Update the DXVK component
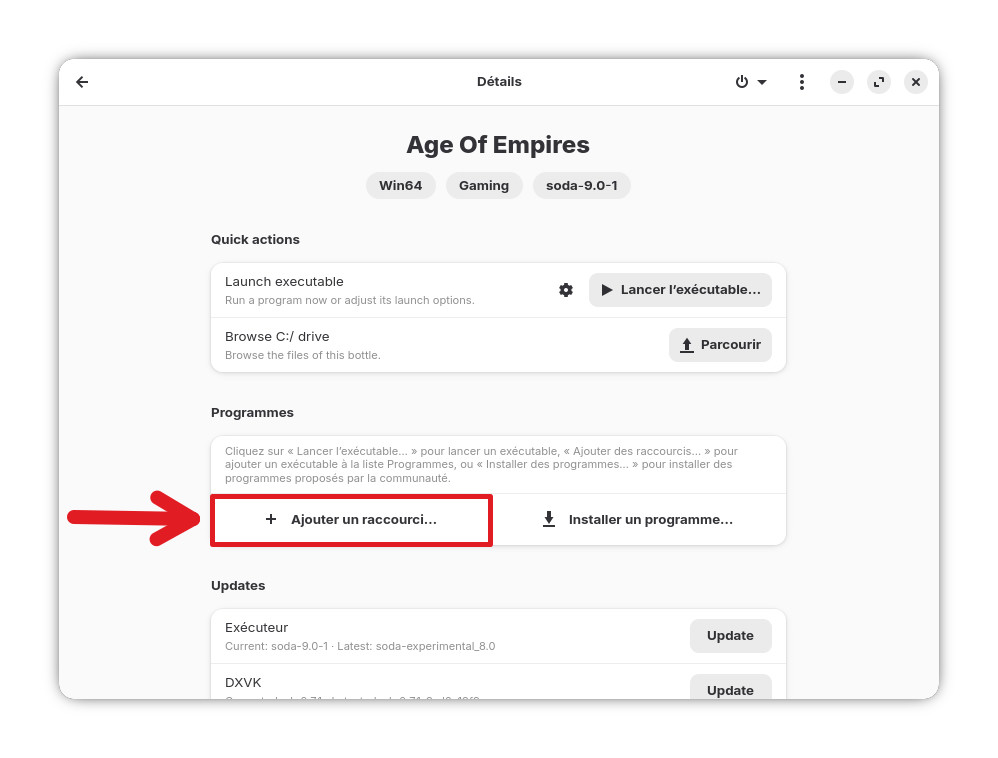Screen dimensions: 998x758 pos(730,689)
